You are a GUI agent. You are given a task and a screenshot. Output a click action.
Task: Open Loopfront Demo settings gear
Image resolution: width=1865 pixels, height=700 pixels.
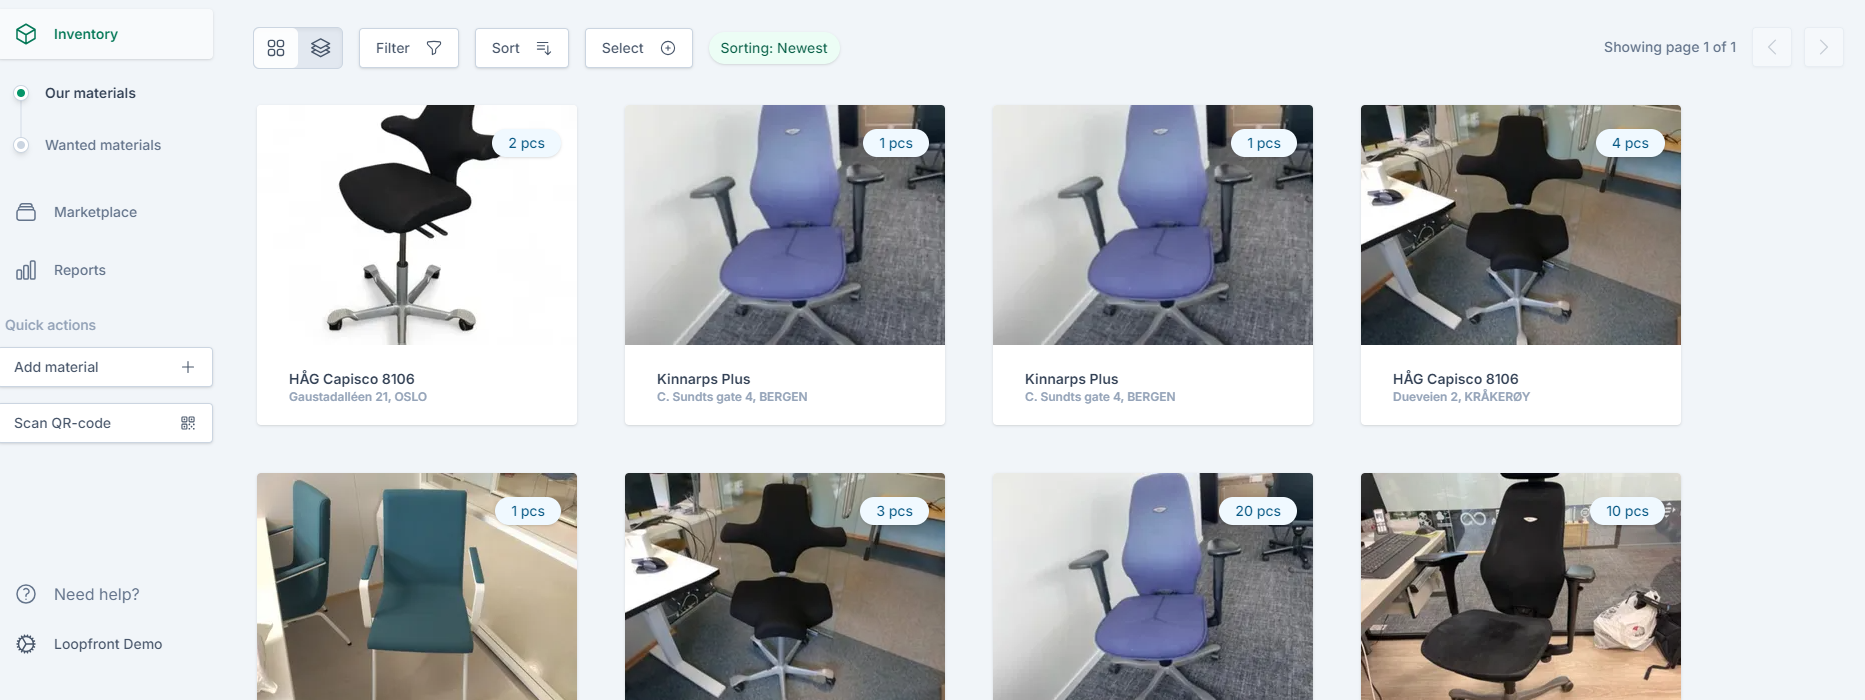[x=26, y=644]
